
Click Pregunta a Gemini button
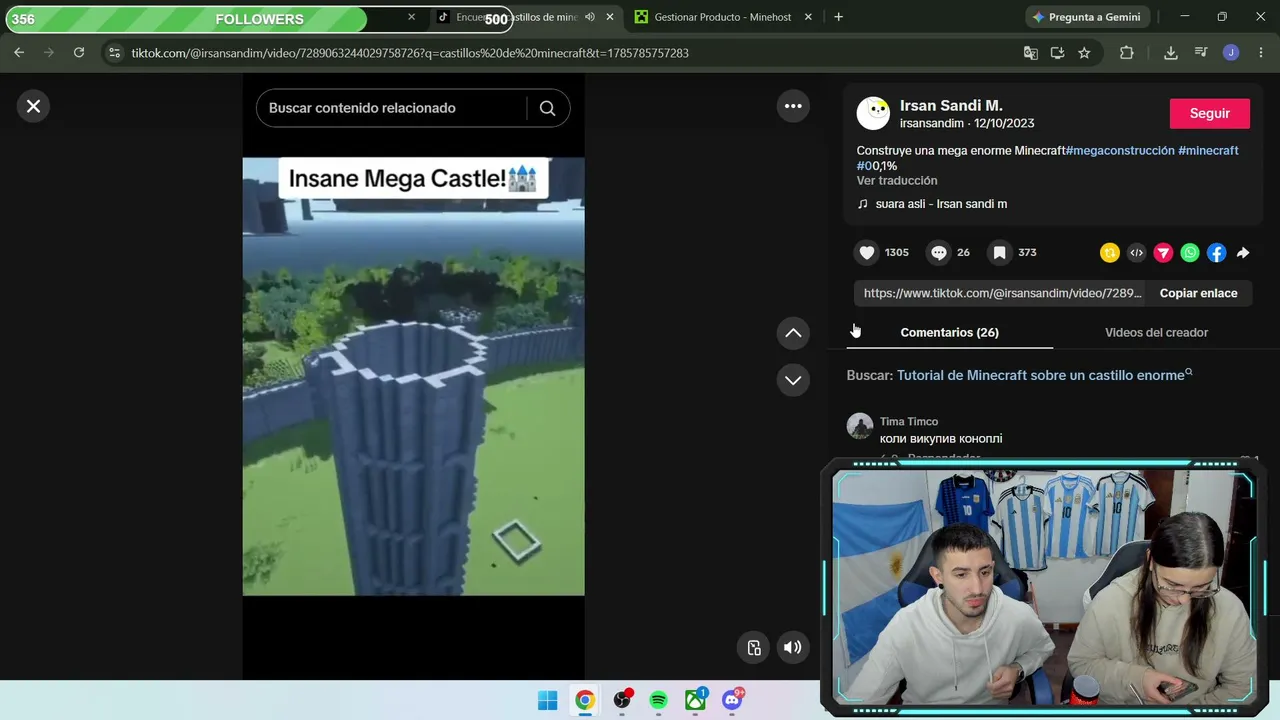tap(1087, 17)
